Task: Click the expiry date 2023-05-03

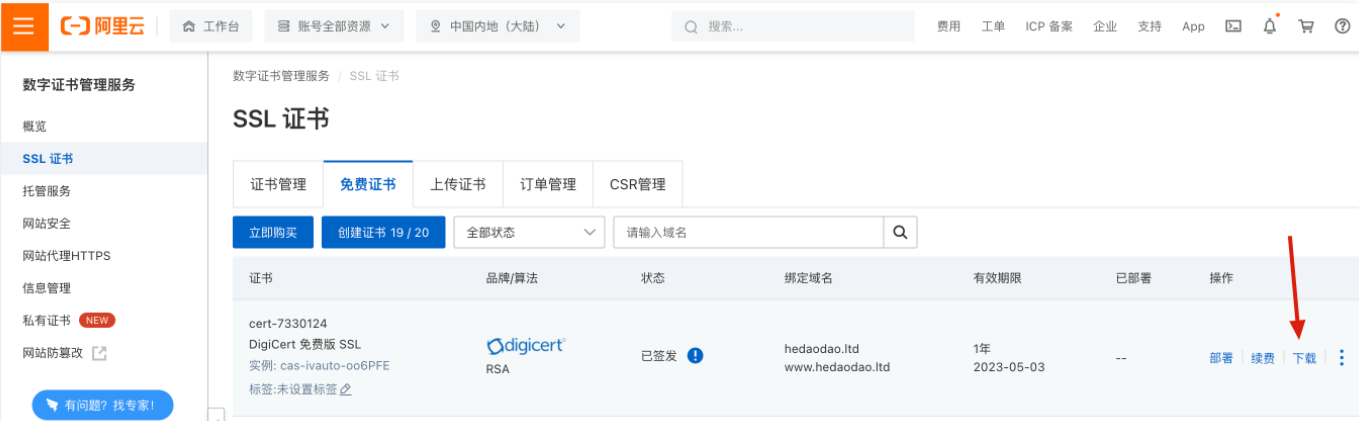Action: click(x=1009, y=367)
